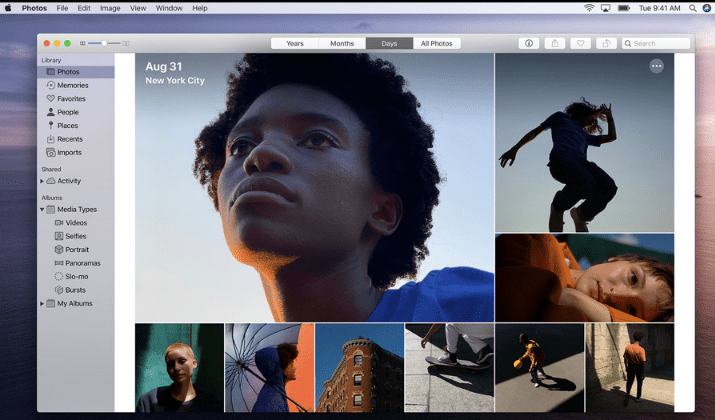The width and height of the screenshot is (715, 420).
Task: Mark the photo as favorite with heart icon
Action: coord(580,43)
